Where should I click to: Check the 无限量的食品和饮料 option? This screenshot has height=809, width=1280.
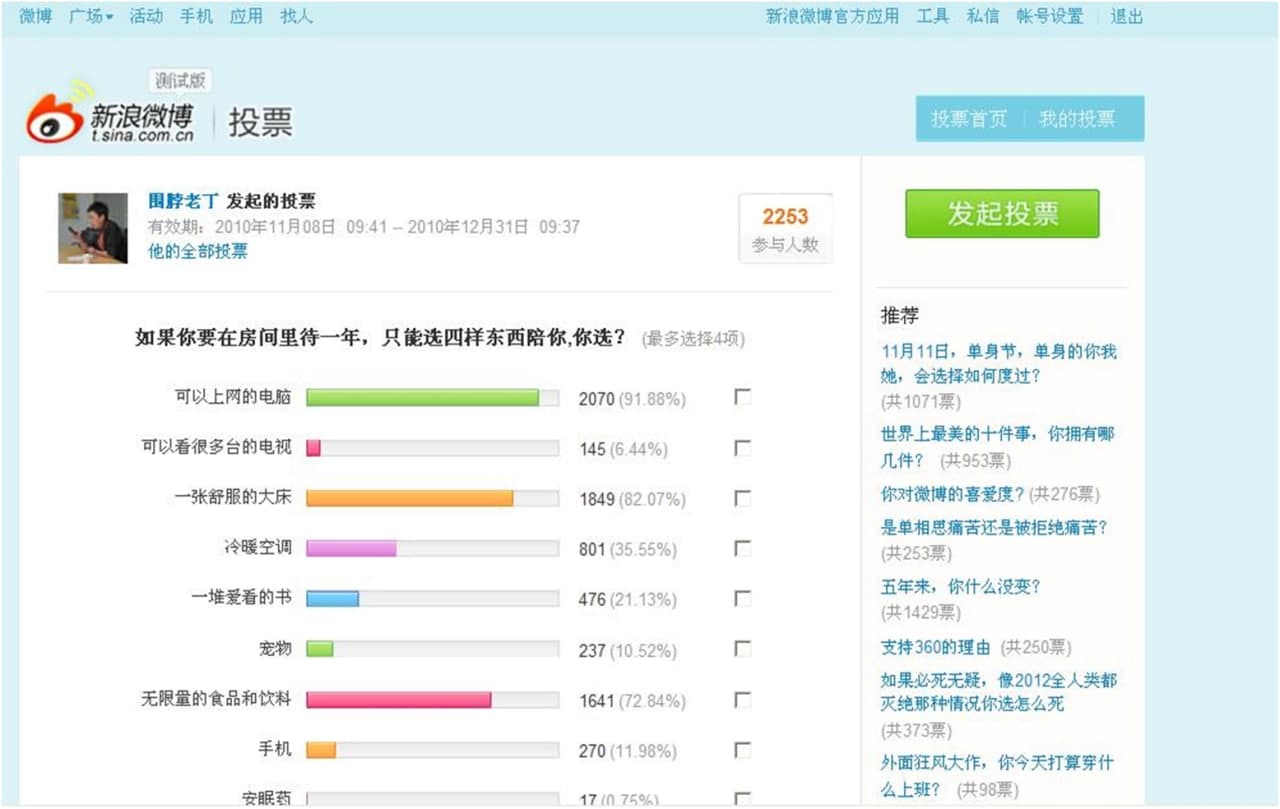(x=742, y=700)
